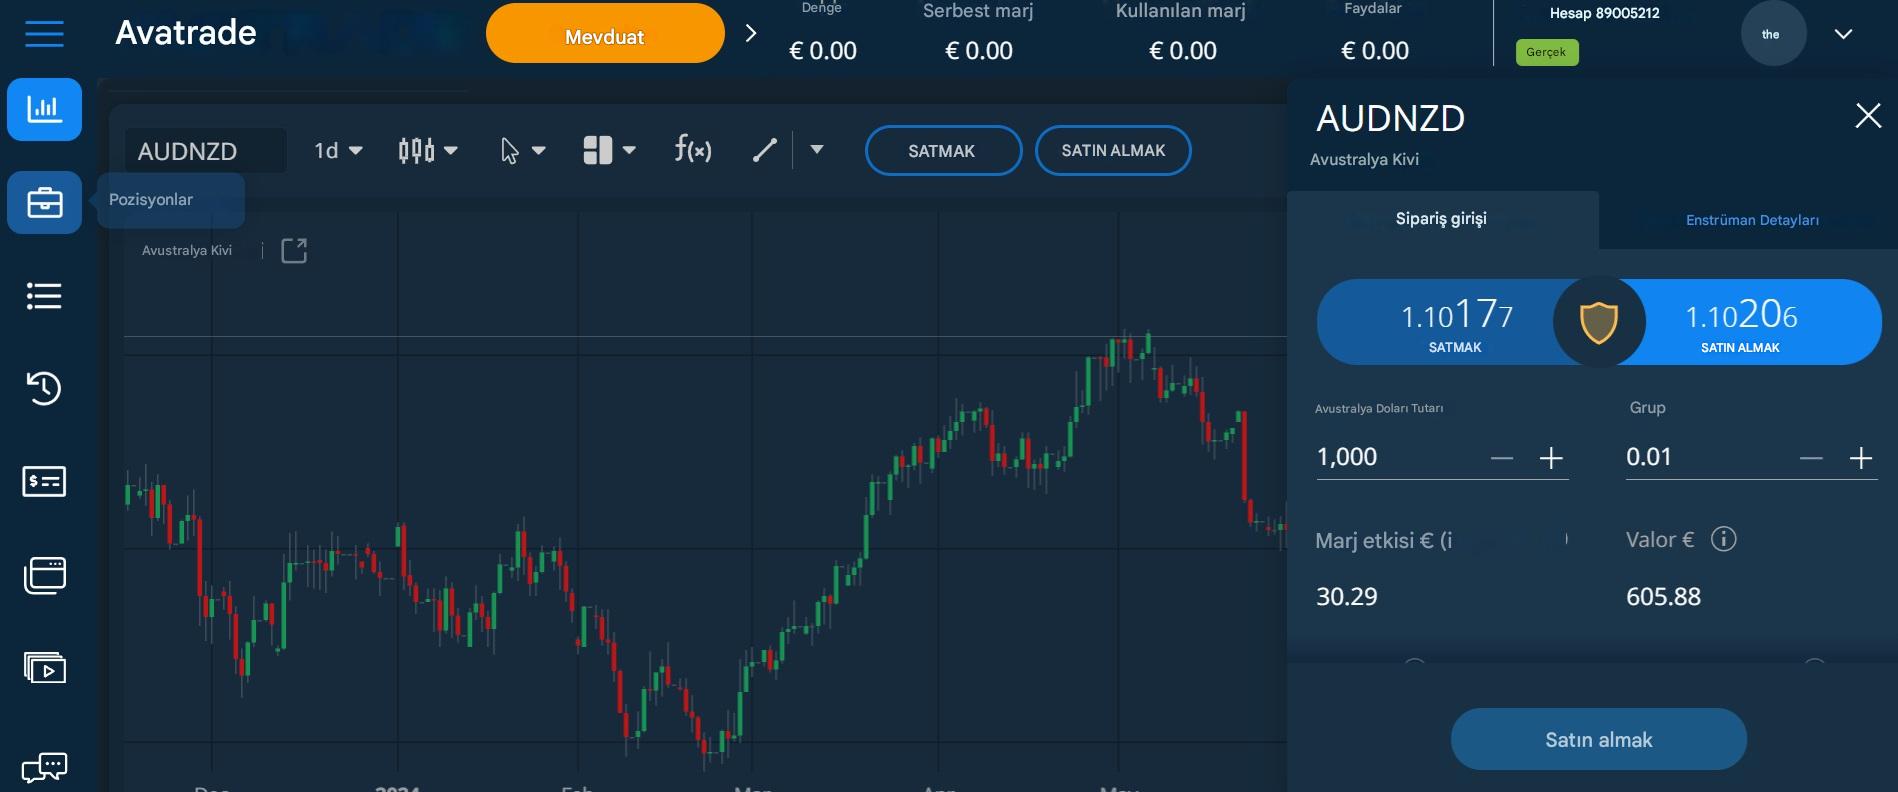
Task: Expand the account menu chevron near Hesap
Action: click(x=1843, y=33)
